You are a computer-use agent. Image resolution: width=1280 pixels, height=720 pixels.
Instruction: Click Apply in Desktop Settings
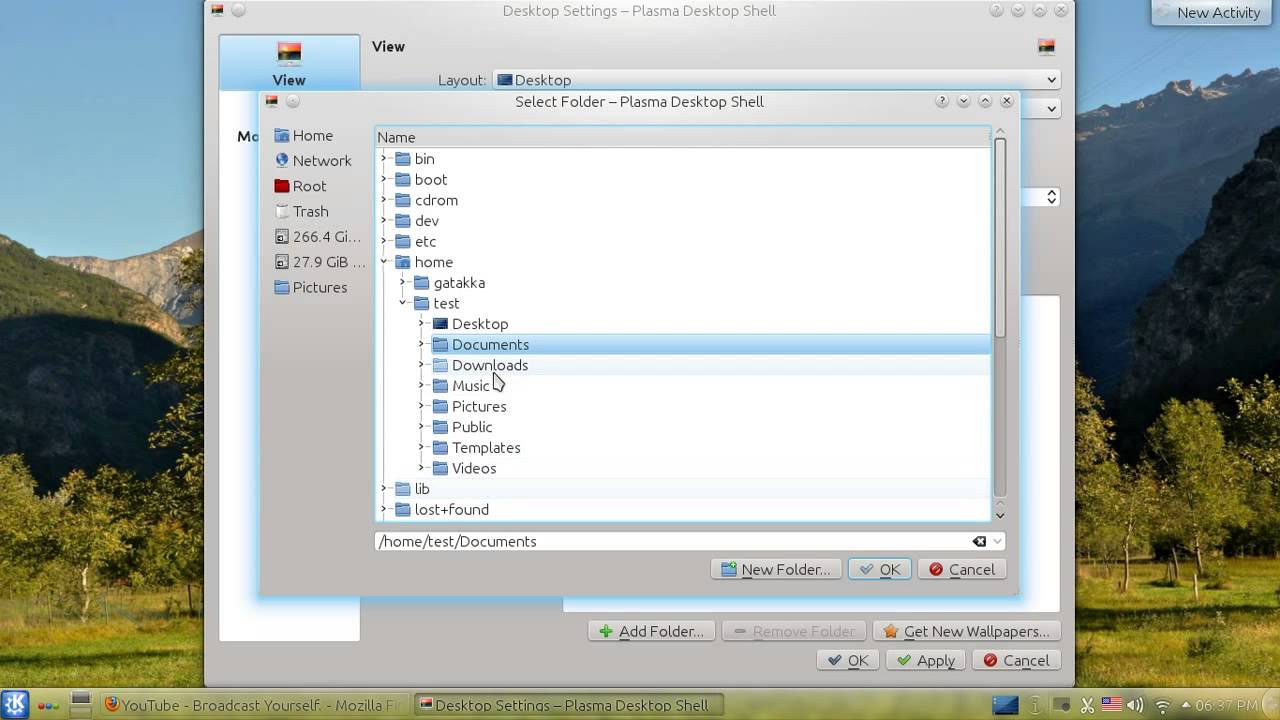[927, 660]
